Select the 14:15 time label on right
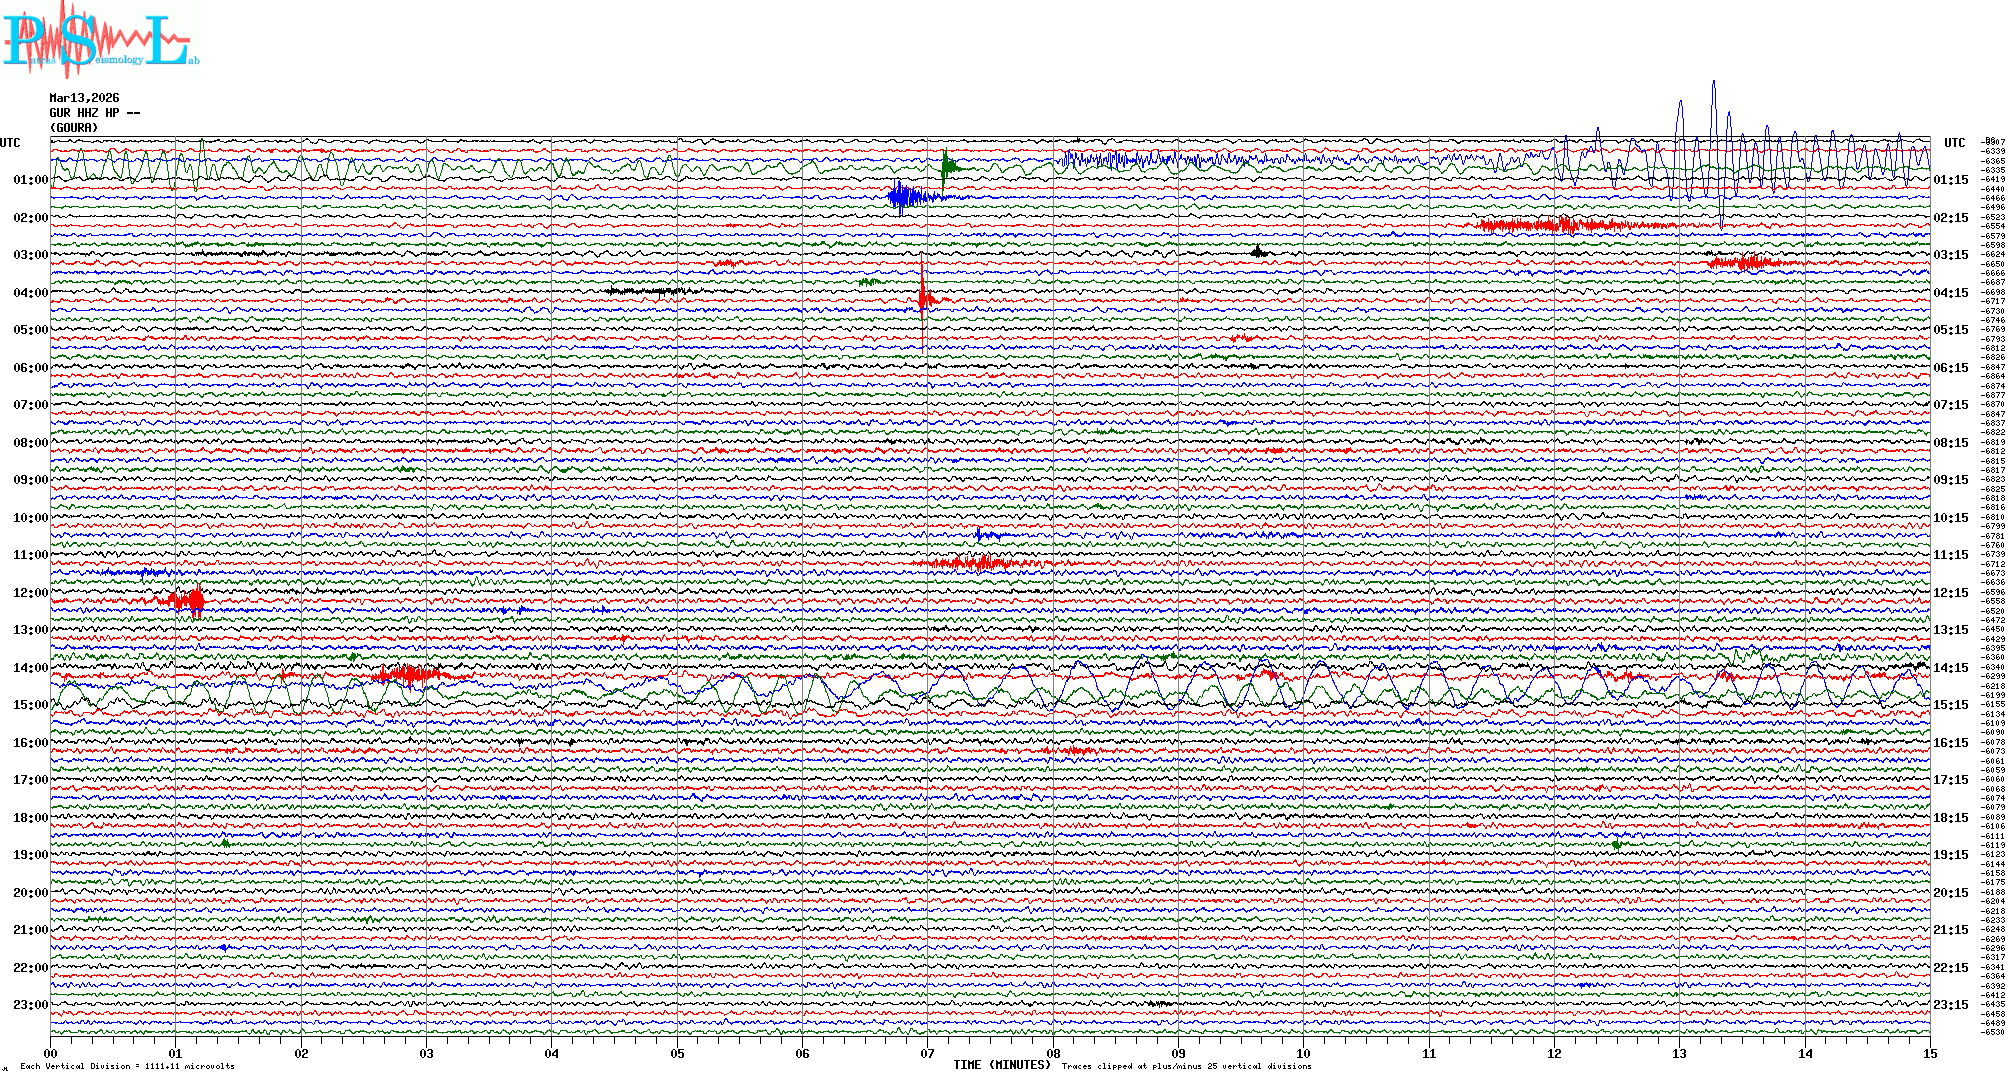This screenshot has height=1080, width=2010. tap(1950, 668)
